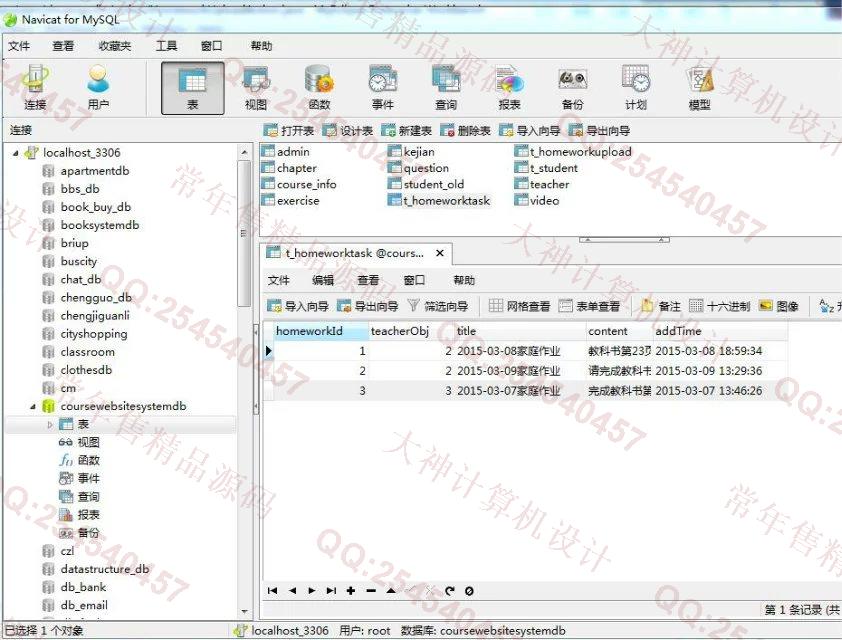
Task: Click the addTime column header
Action: tap(721, 331)
